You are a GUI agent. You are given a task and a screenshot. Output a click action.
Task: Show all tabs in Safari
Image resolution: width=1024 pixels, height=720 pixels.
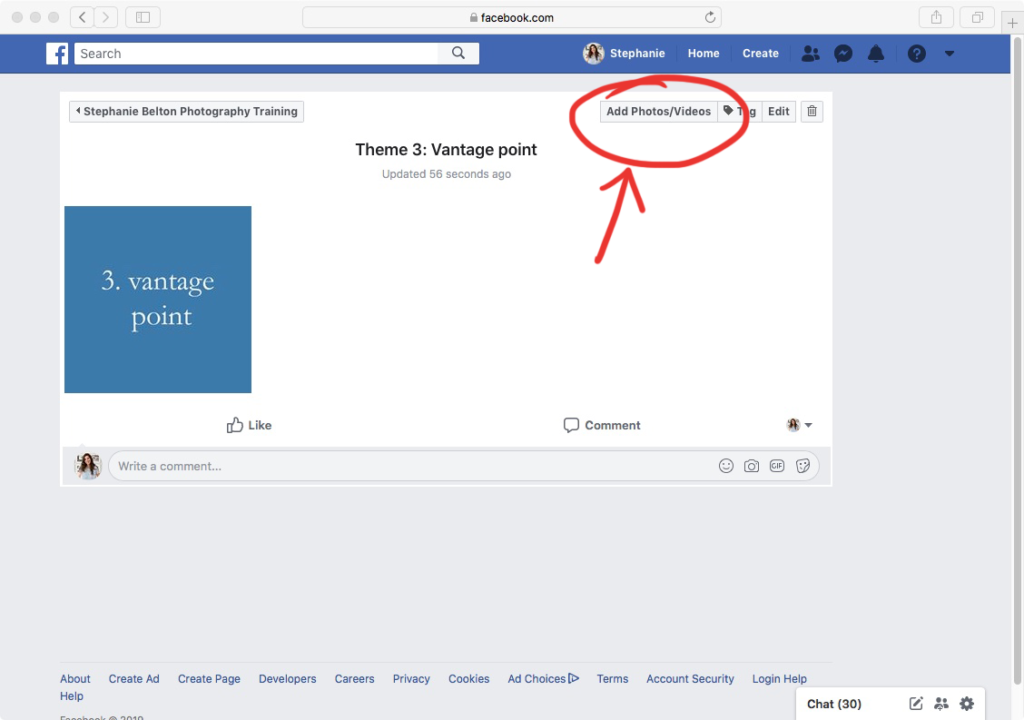pos(978,17)
